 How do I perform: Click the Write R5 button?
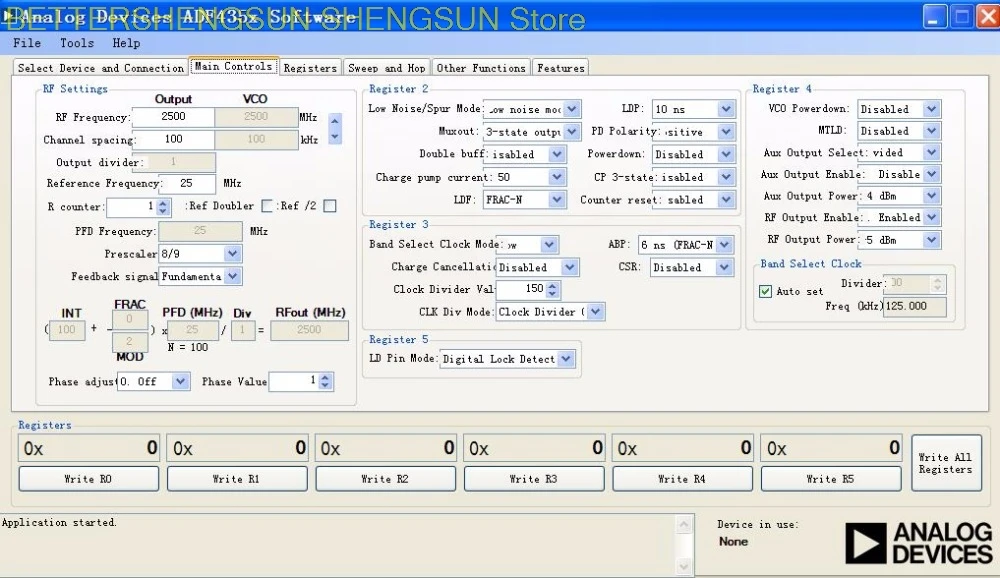click(831, 479)
